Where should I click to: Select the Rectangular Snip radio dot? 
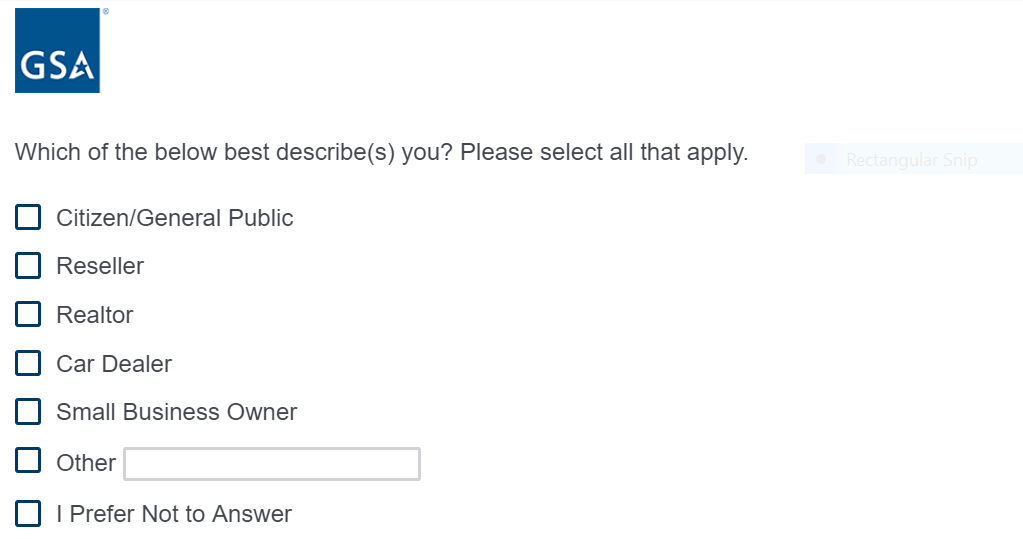tap(821, 159)
